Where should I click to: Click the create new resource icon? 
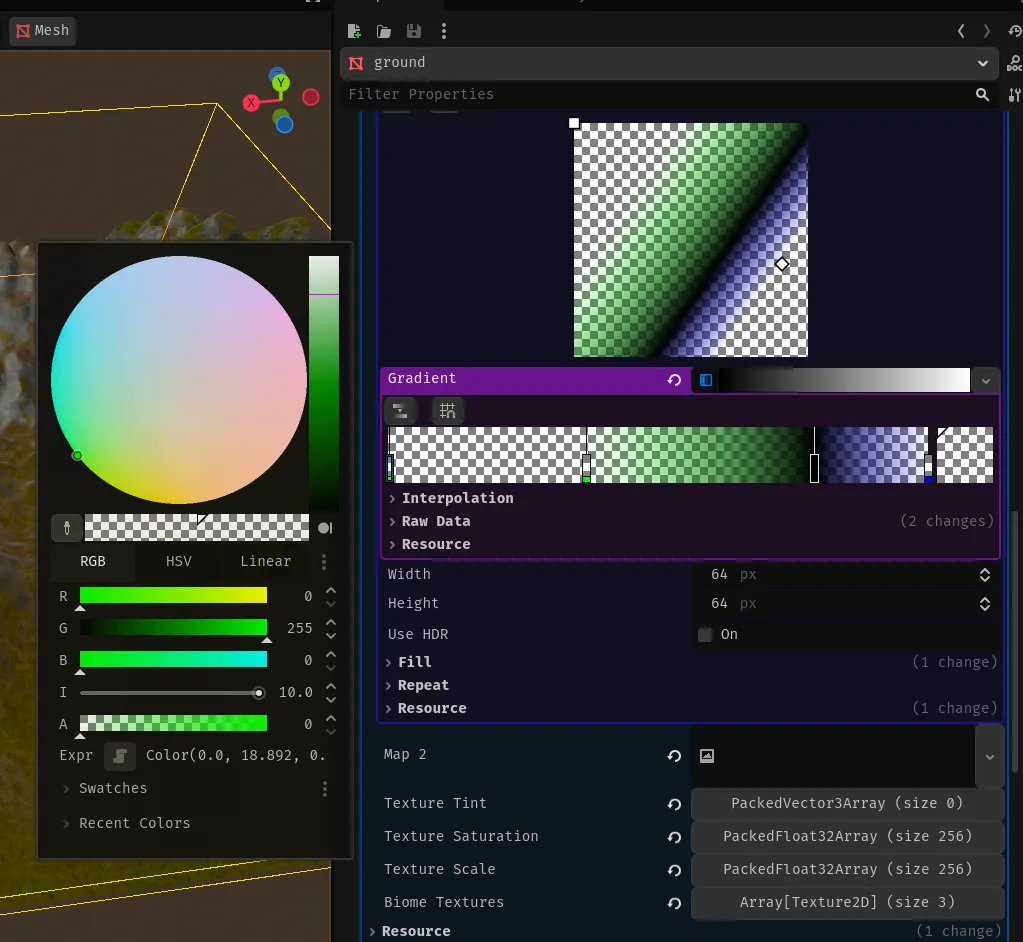[354, 31]
